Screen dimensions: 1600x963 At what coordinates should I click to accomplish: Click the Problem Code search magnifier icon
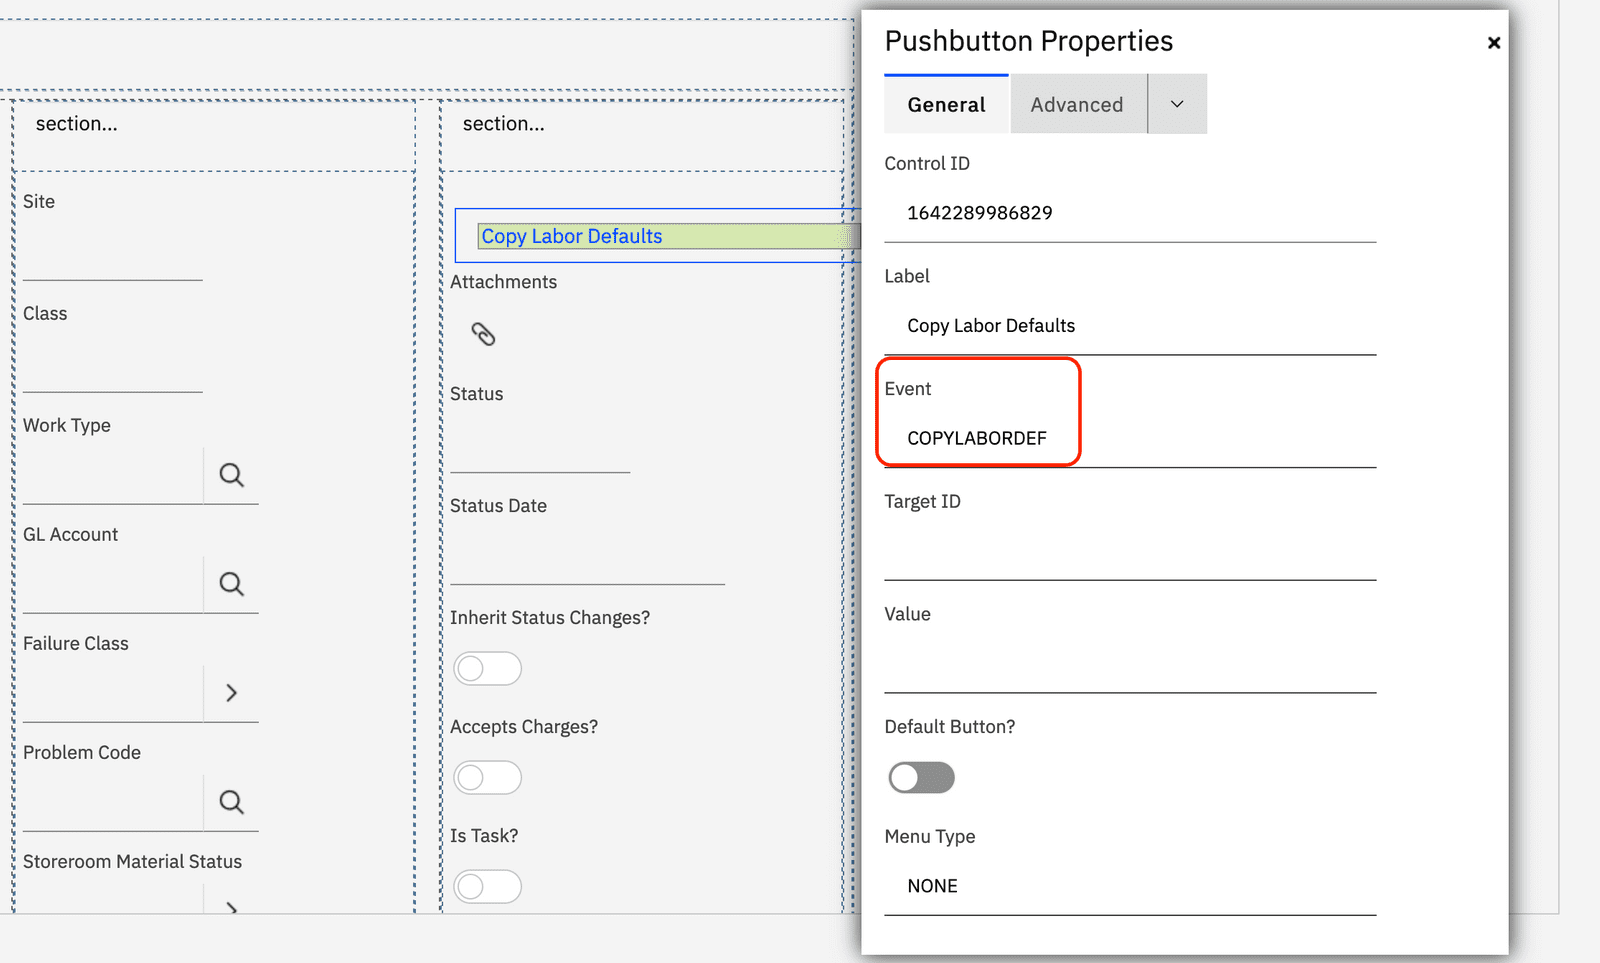point(231,802)
